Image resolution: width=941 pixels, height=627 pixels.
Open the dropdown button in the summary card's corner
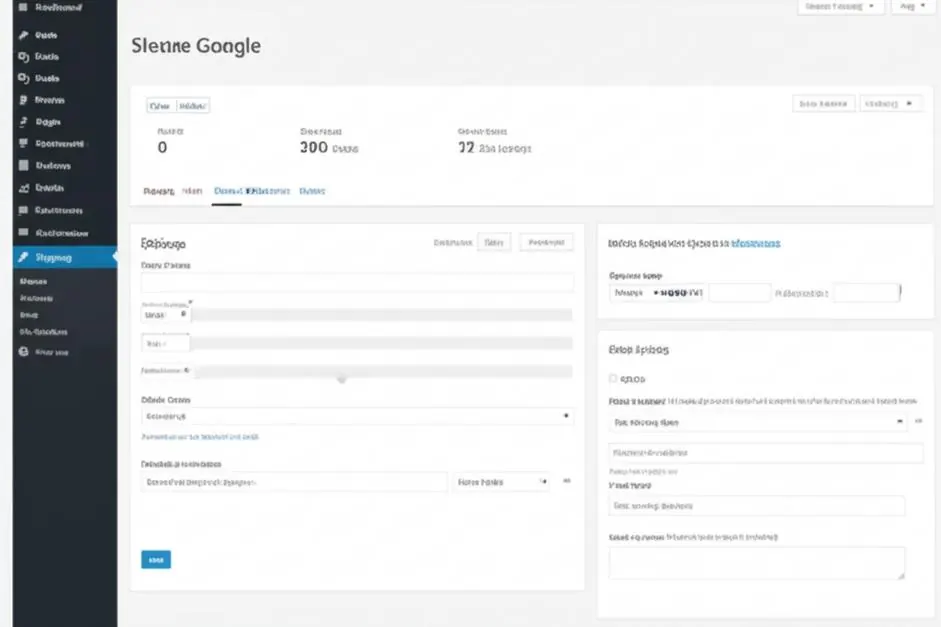[890, 104]
